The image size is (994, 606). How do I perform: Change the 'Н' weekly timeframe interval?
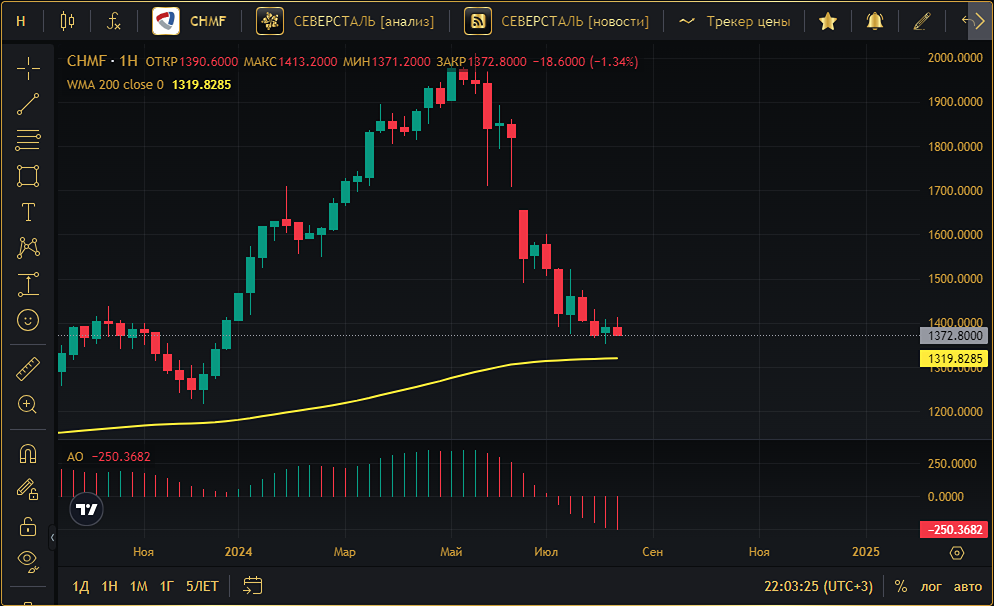point(21,21)
